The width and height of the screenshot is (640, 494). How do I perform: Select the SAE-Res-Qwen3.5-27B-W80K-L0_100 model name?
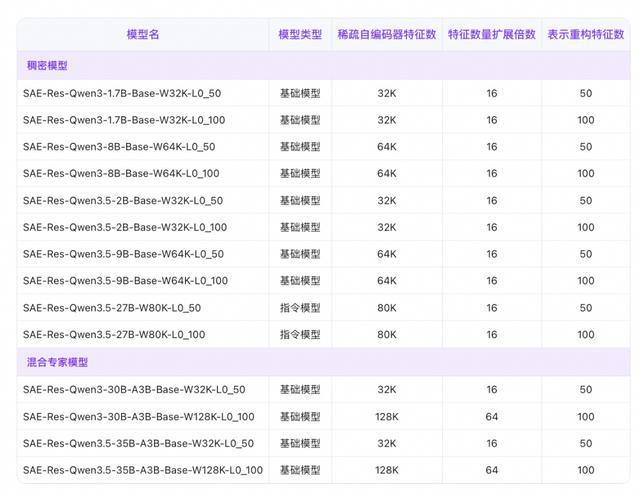[114, 335]
